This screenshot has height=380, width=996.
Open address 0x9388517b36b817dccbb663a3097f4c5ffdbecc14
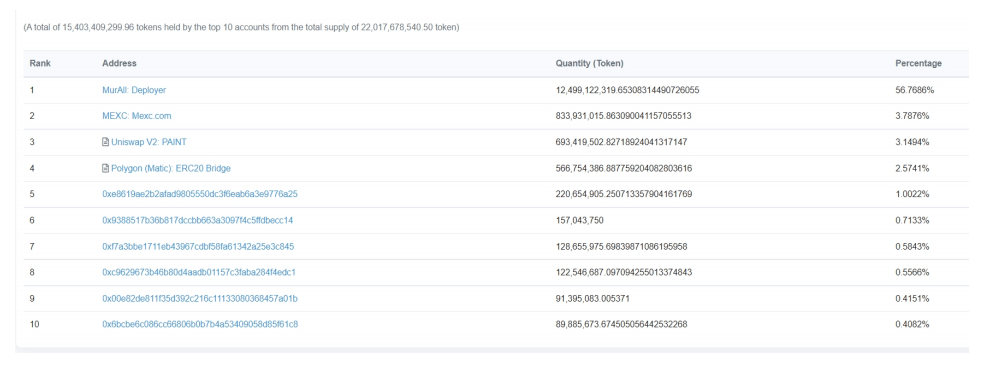[198, 221]
